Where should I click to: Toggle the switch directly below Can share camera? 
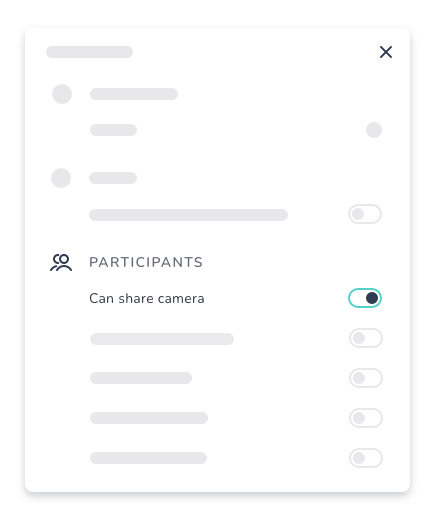pyautogui.click(x=366, y=338)
